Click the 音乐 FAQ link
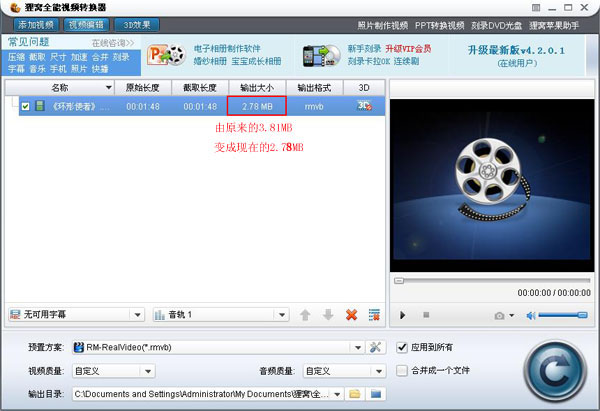 click(x=37, y=69)
